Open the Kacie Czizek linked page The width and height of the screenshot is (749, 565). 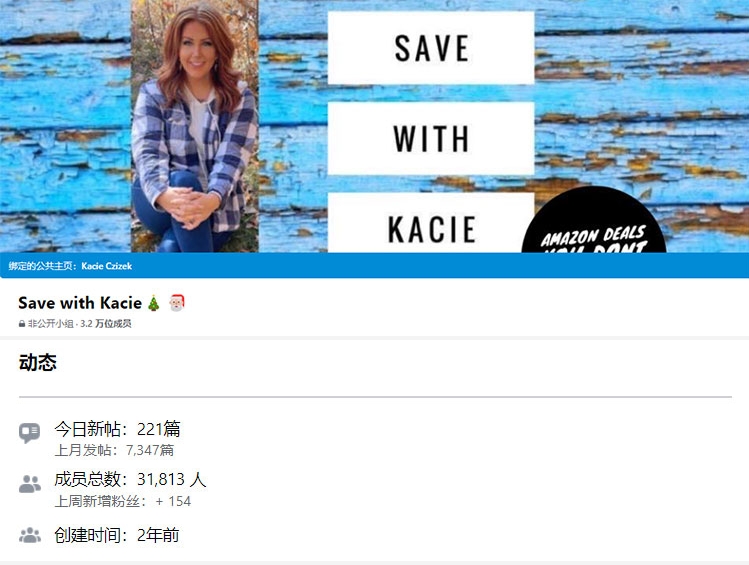coord(107,266)
